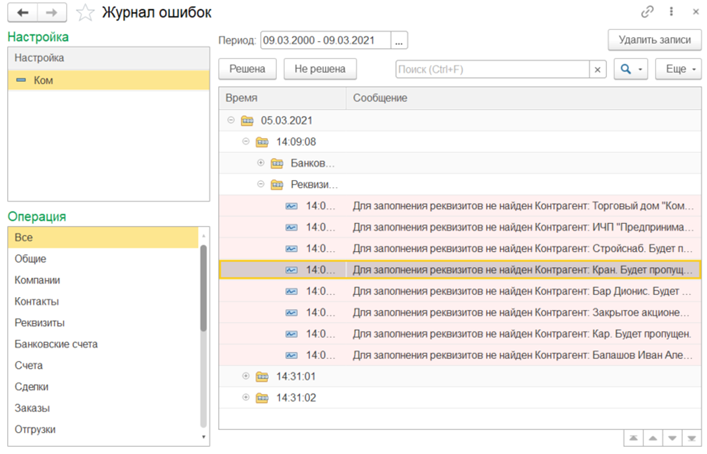Click the Операция list scrollbar
This screenshot has width=707, height=454.
(204, 290)
